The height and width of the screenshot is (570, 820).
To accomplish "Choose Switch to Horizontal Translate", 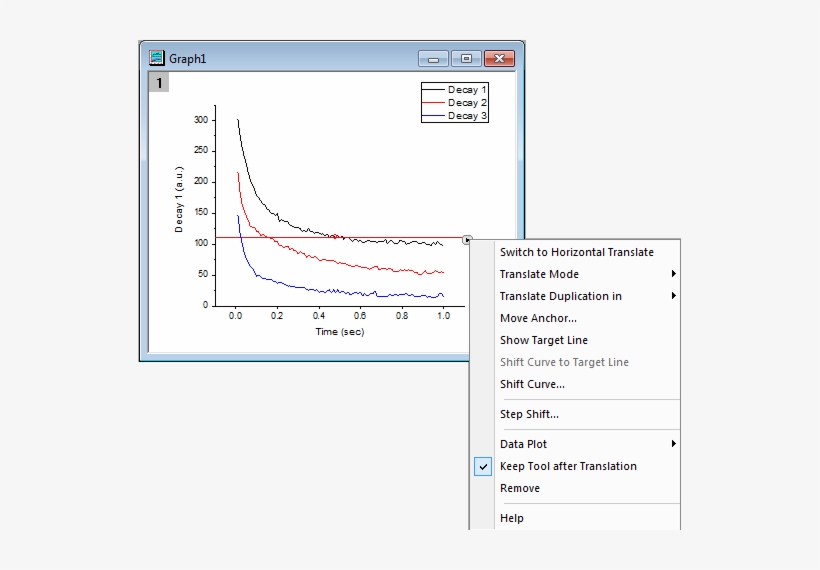I will tap(576, 252).
